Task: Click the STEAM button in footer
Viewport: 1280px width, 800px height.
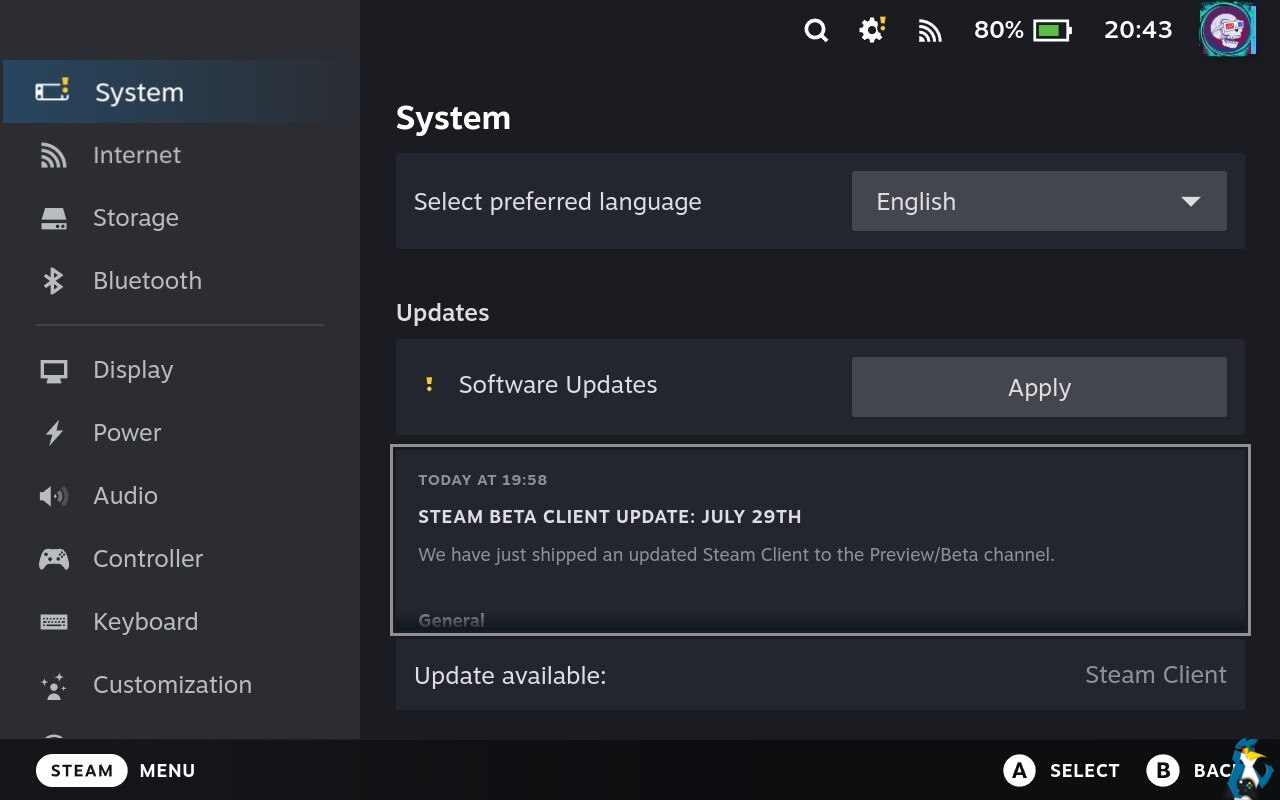Action: tap(82, 770)
